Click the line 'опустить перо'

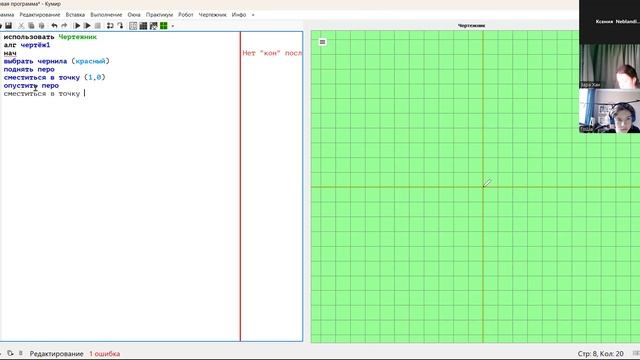(x=31, y=86)
